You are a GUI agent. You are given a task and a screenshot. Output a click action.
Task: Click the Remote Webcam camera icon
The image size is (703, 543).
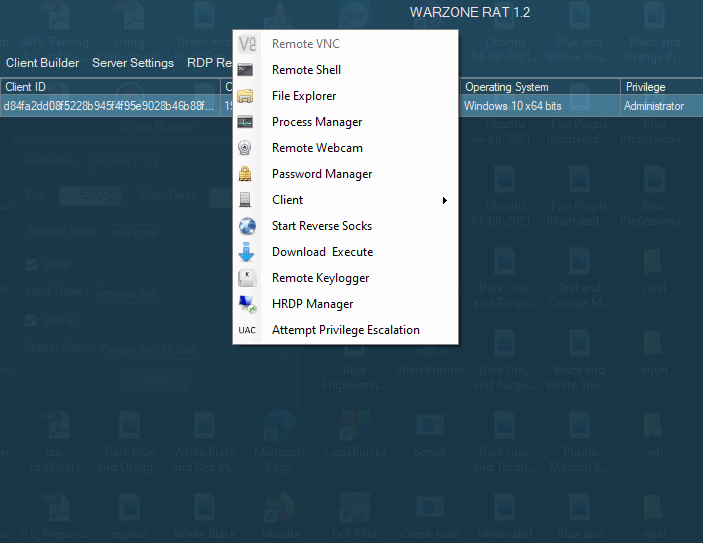pyautogui.click(x=245, y=148)
